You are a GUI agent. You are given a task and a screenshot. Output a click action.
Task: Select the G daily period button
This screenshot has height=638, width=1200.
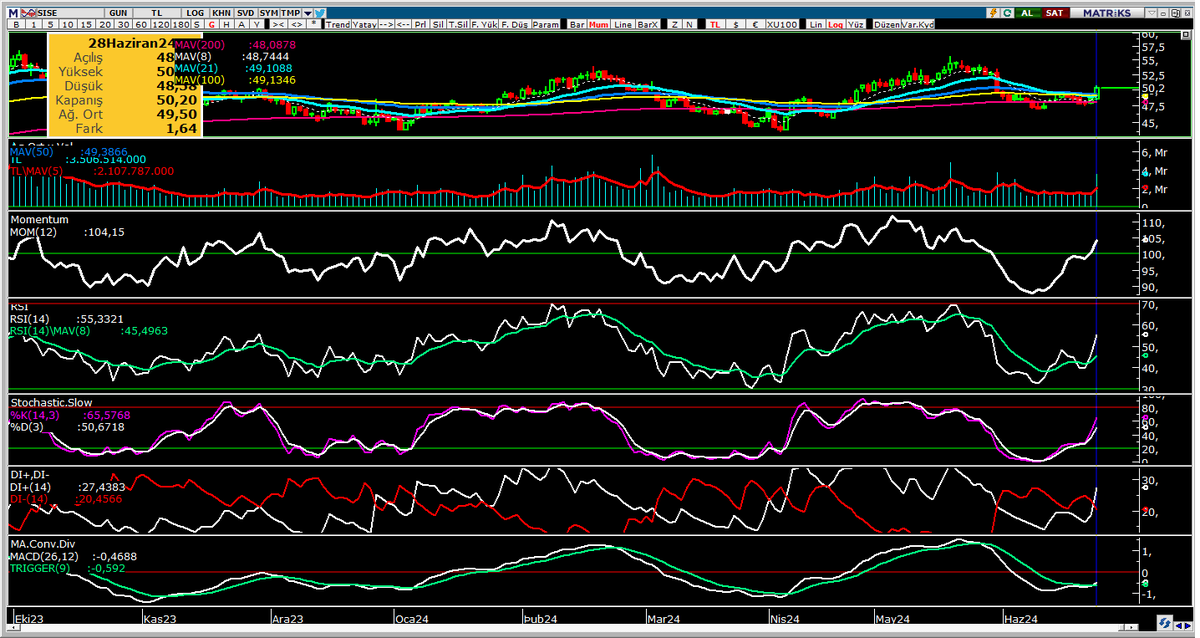tap(211, 24)
